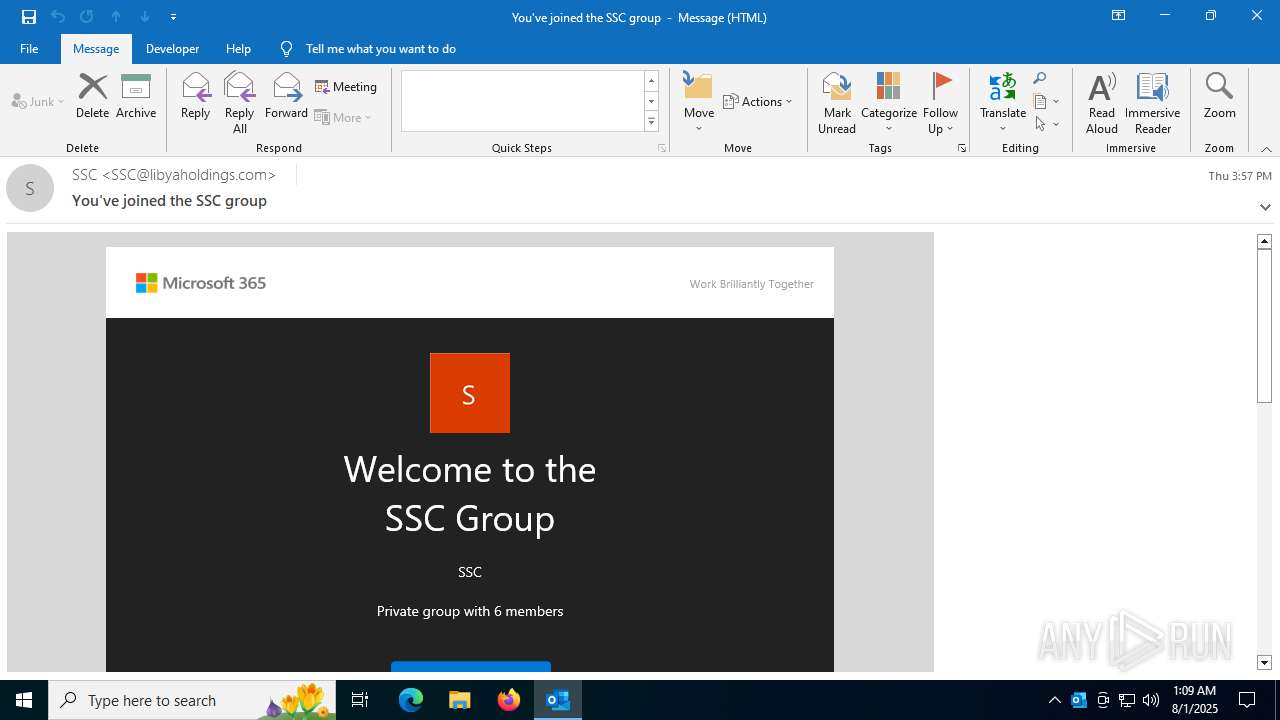Expand the message header details
The height and width of the screenshot is (720, 1280).
click(1265, 207)
